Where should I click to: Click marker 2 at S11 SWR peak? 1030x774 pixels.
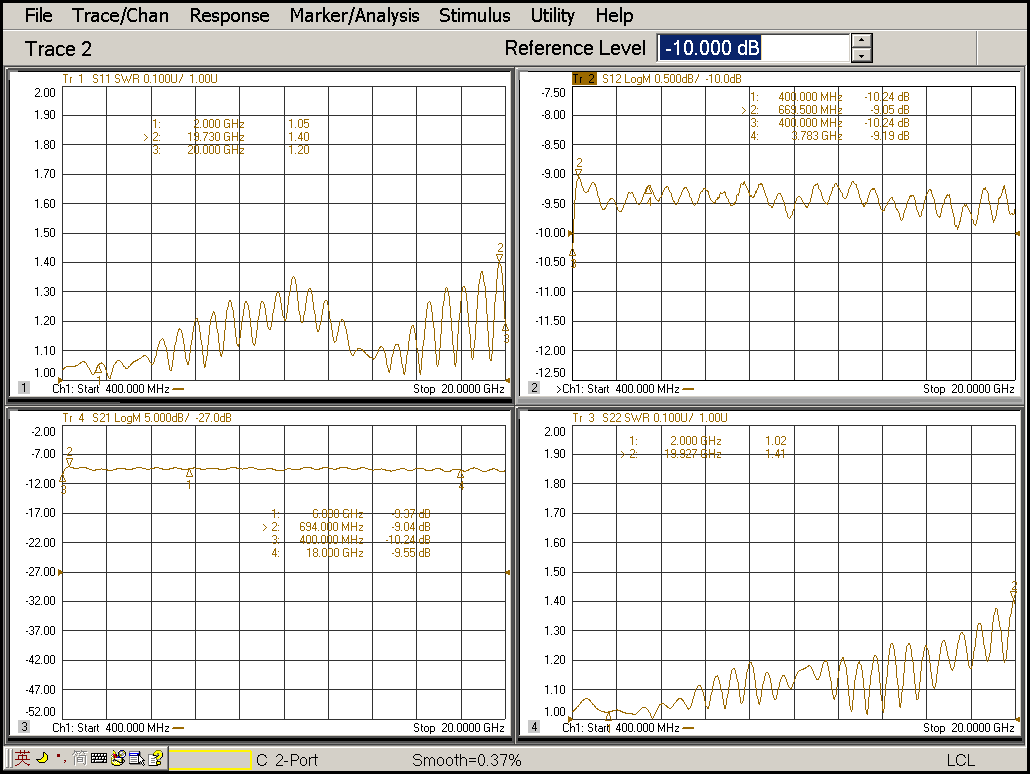[500, 253]
